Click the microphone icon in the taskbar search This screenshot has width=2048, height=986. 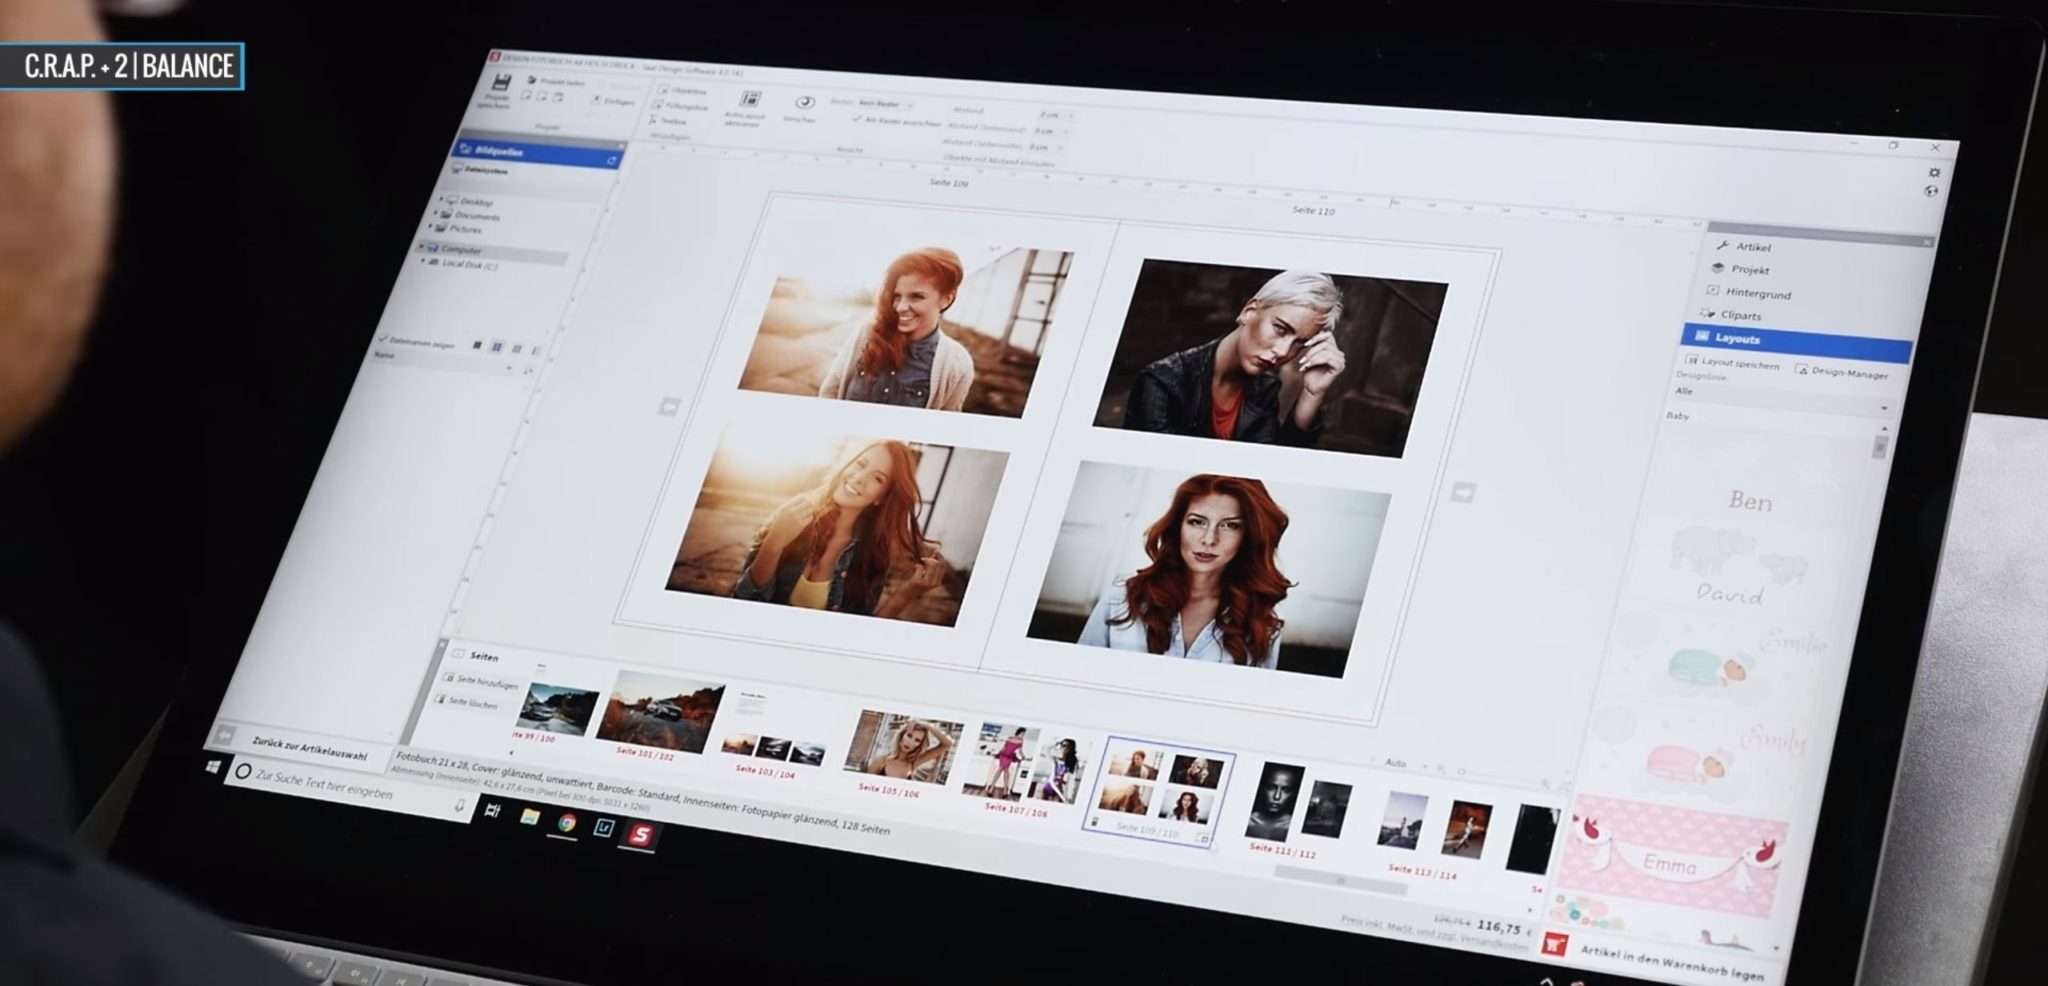pos(459,804)
